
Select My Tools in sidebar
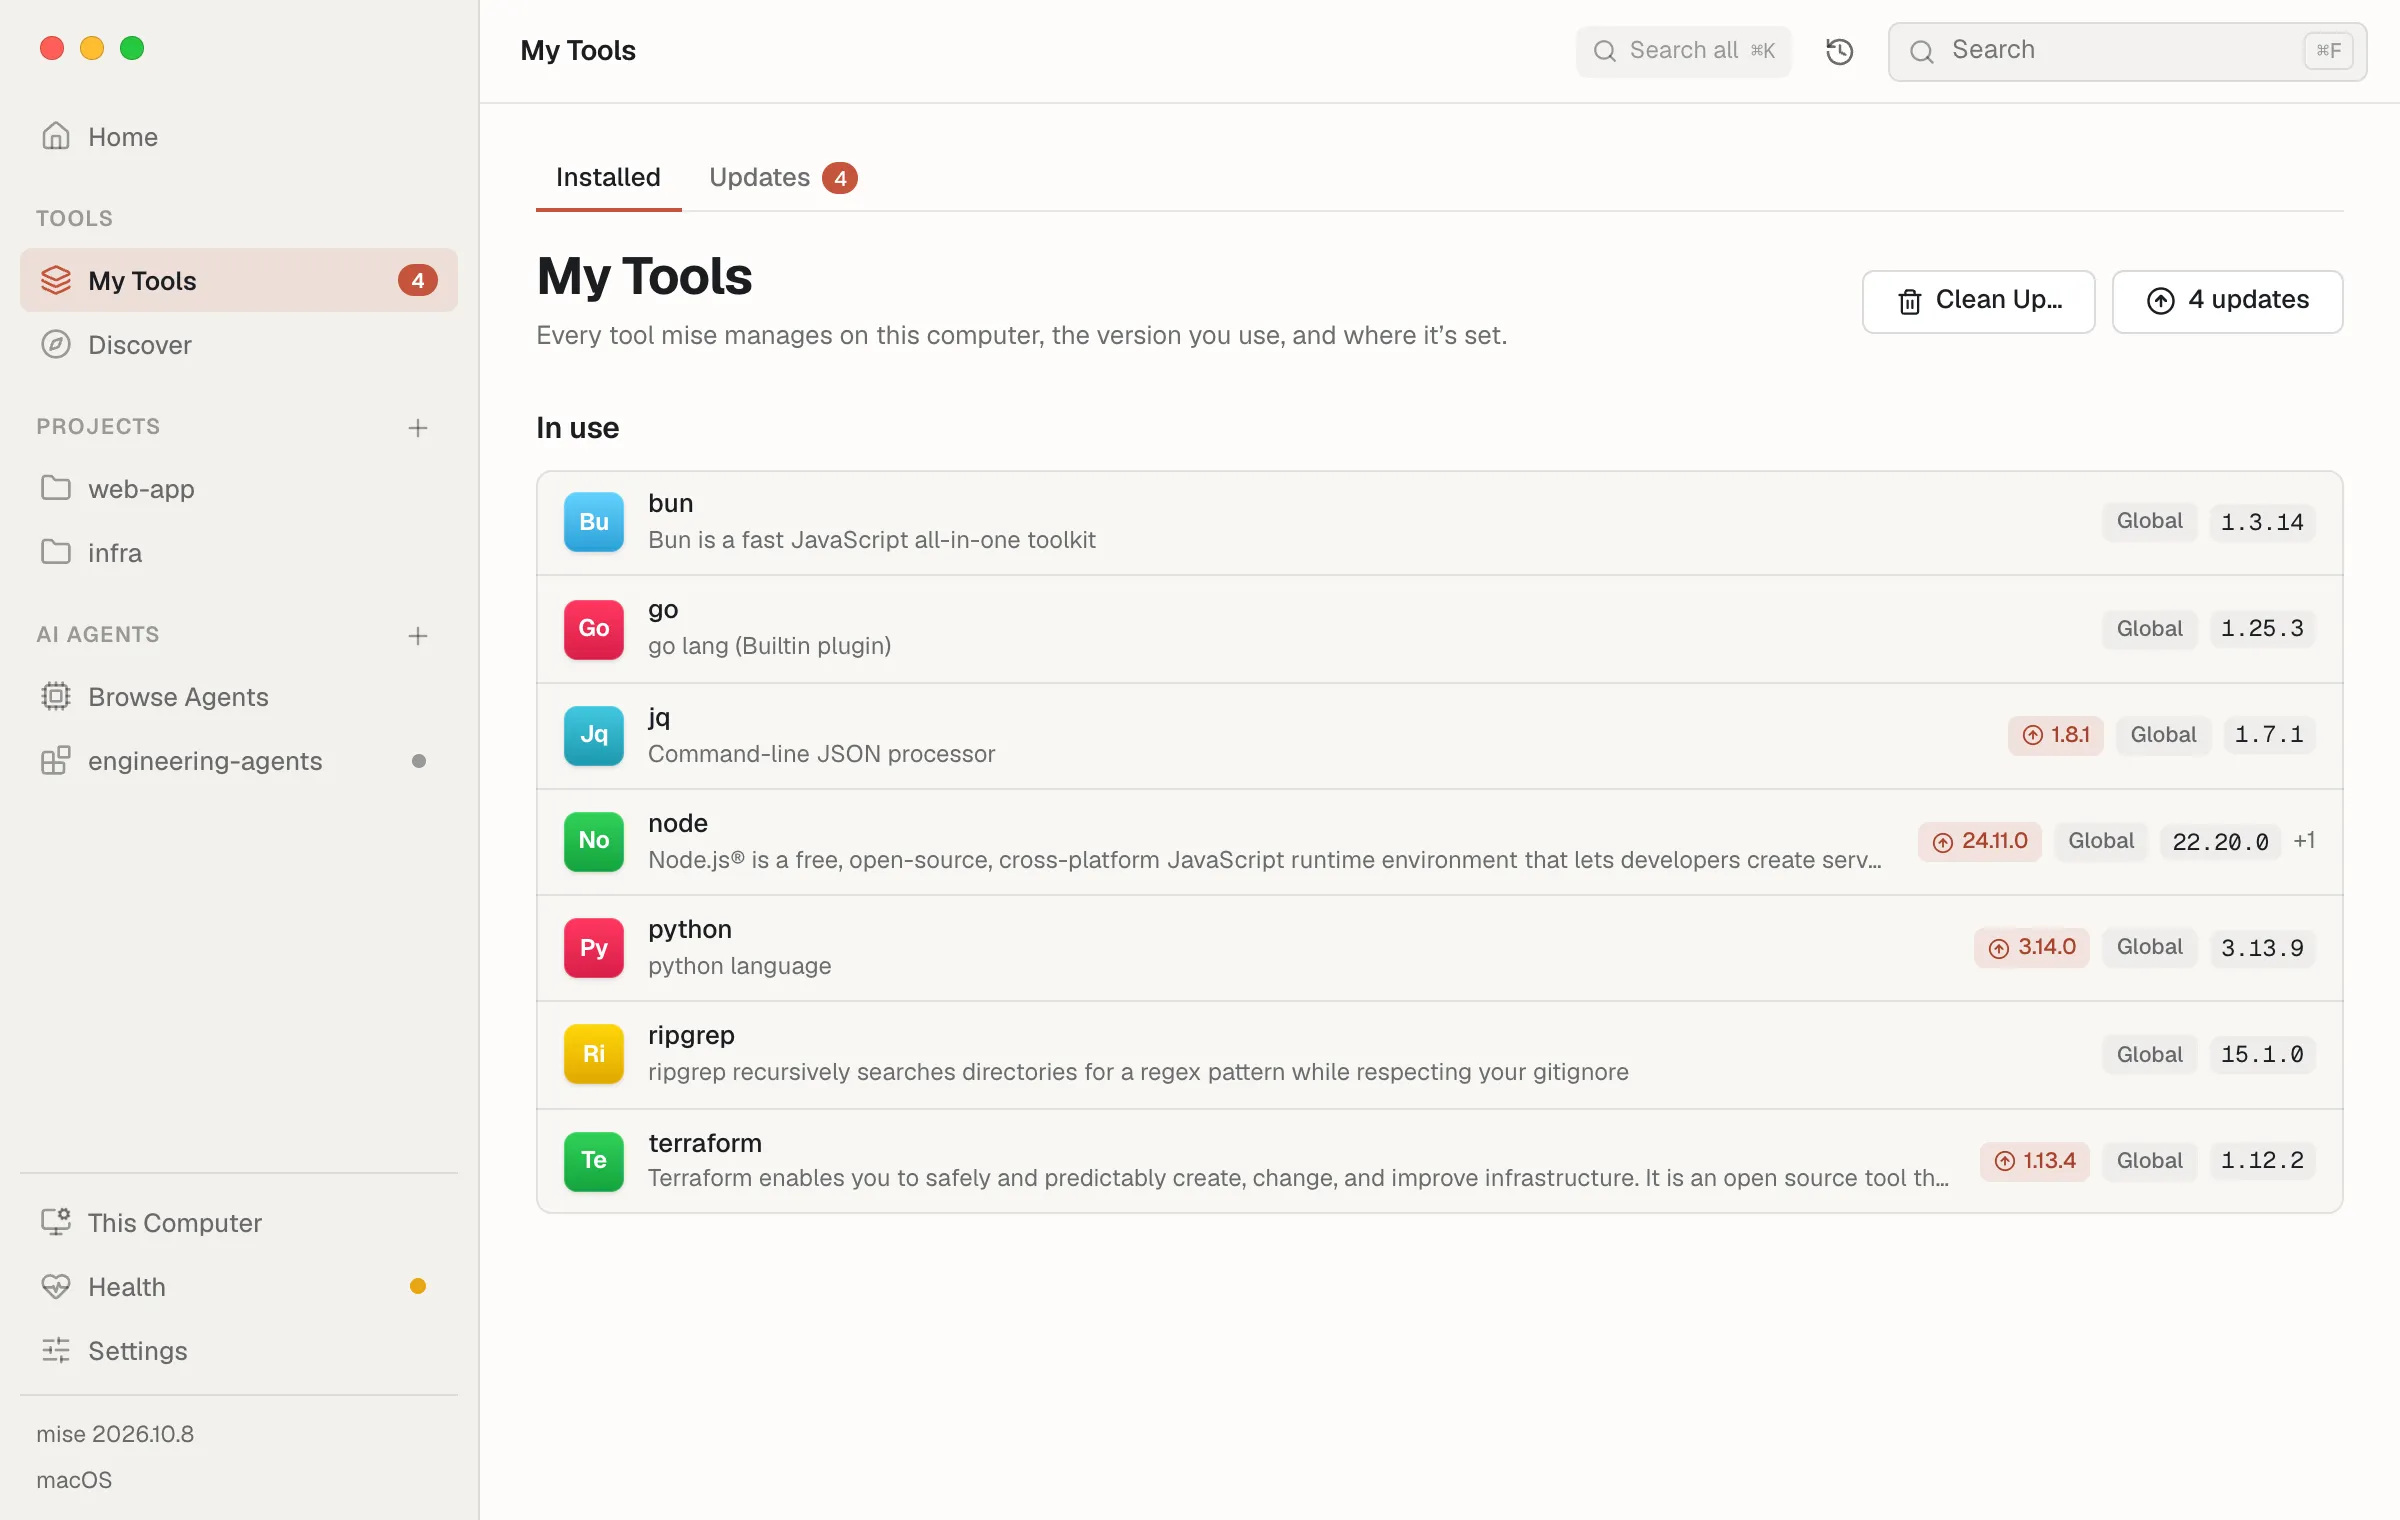coord(239,281)
